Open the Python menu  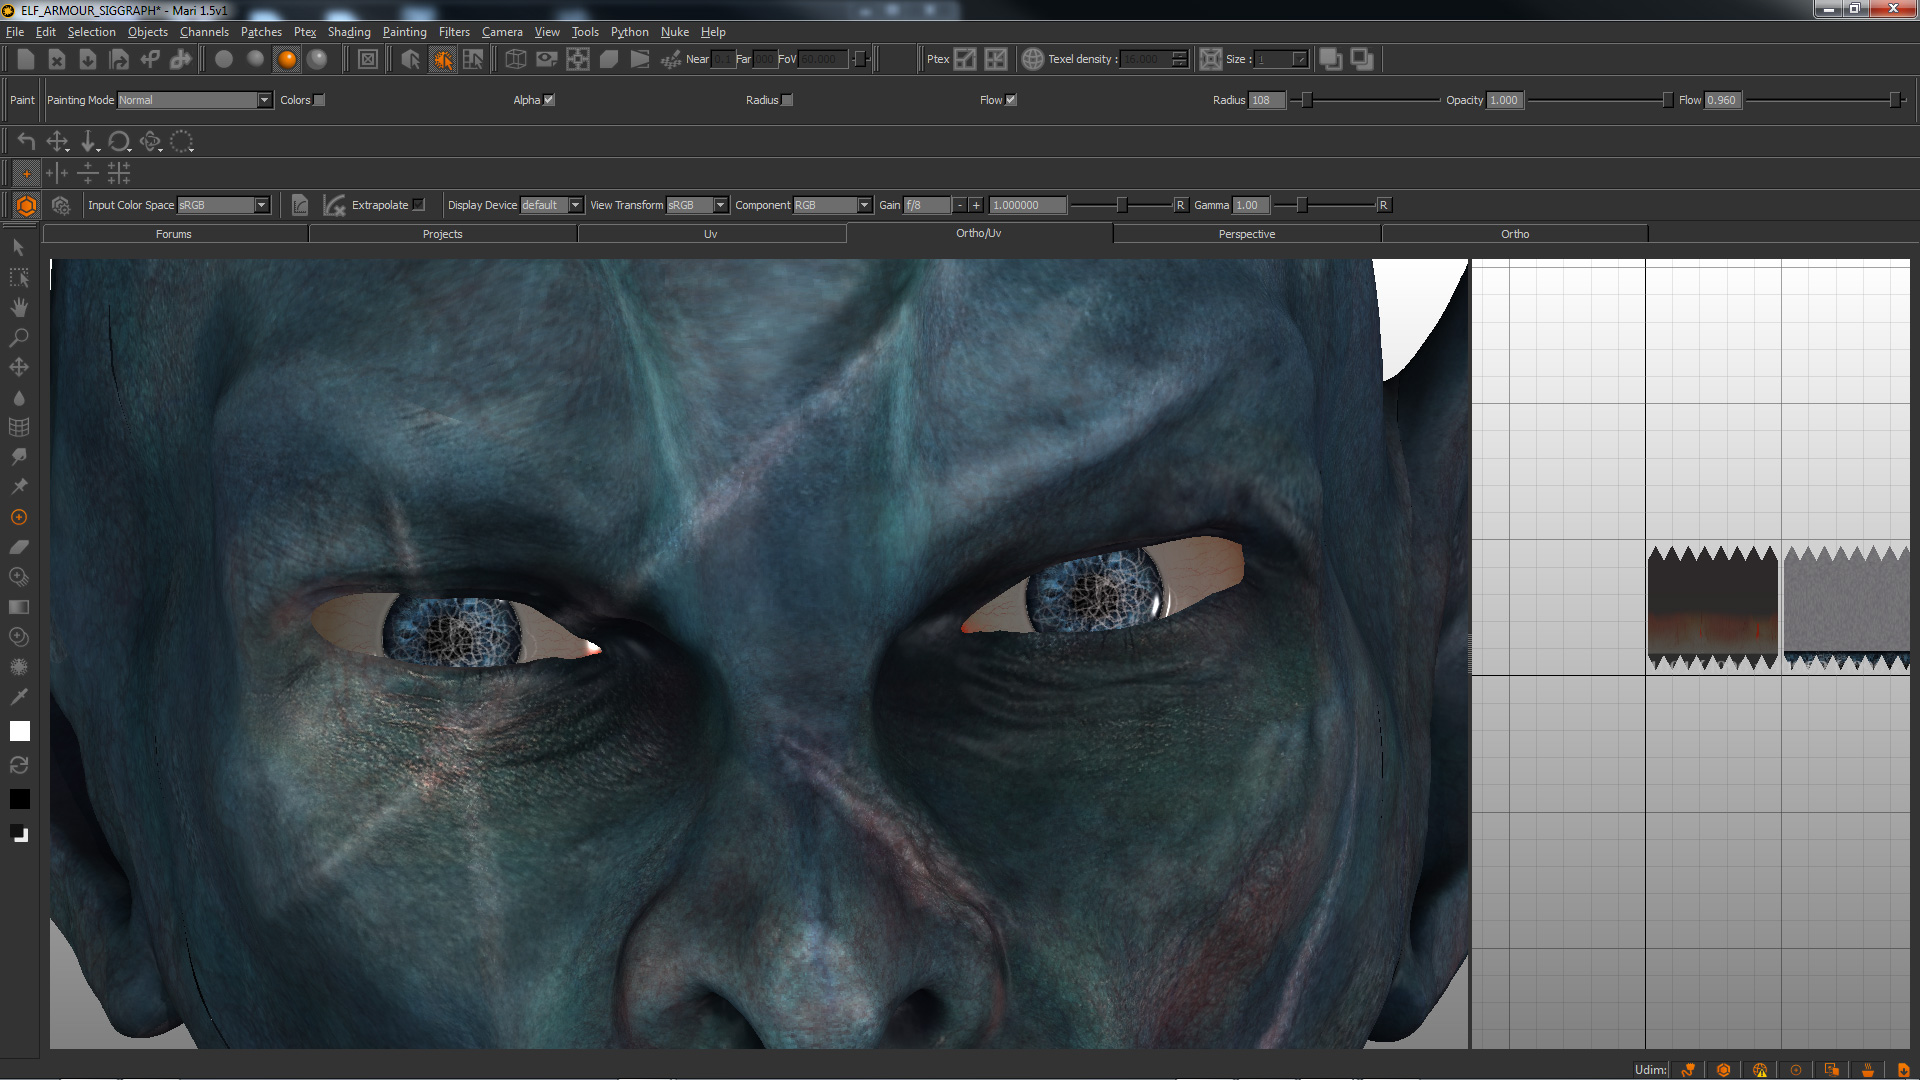630,32
